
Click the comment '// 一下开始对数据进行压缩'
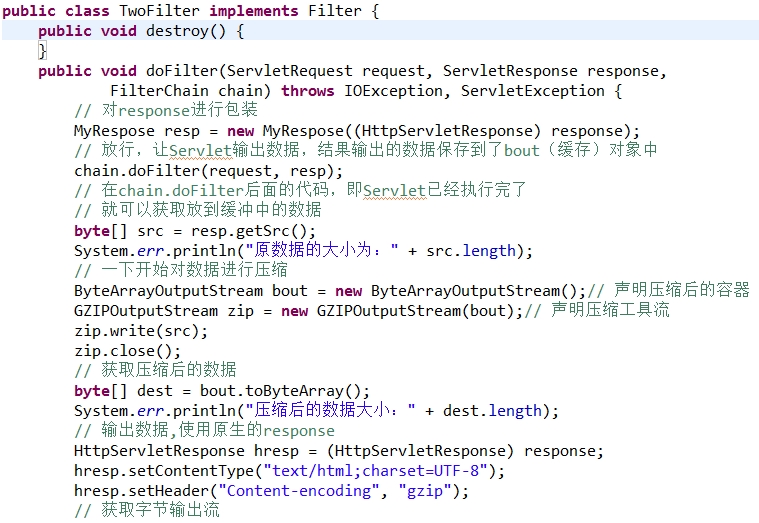click(181, 270)
